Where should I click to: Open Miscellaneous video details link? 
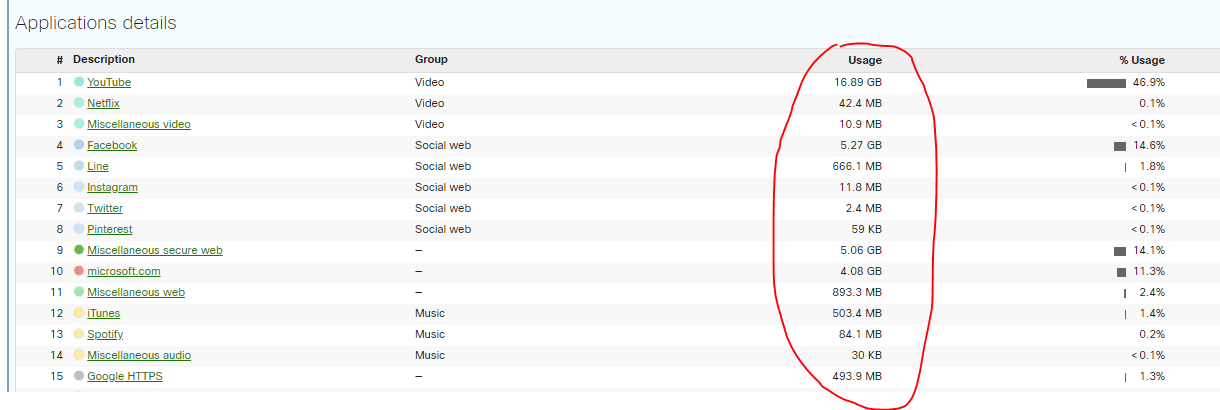click(x=138, y=124)
